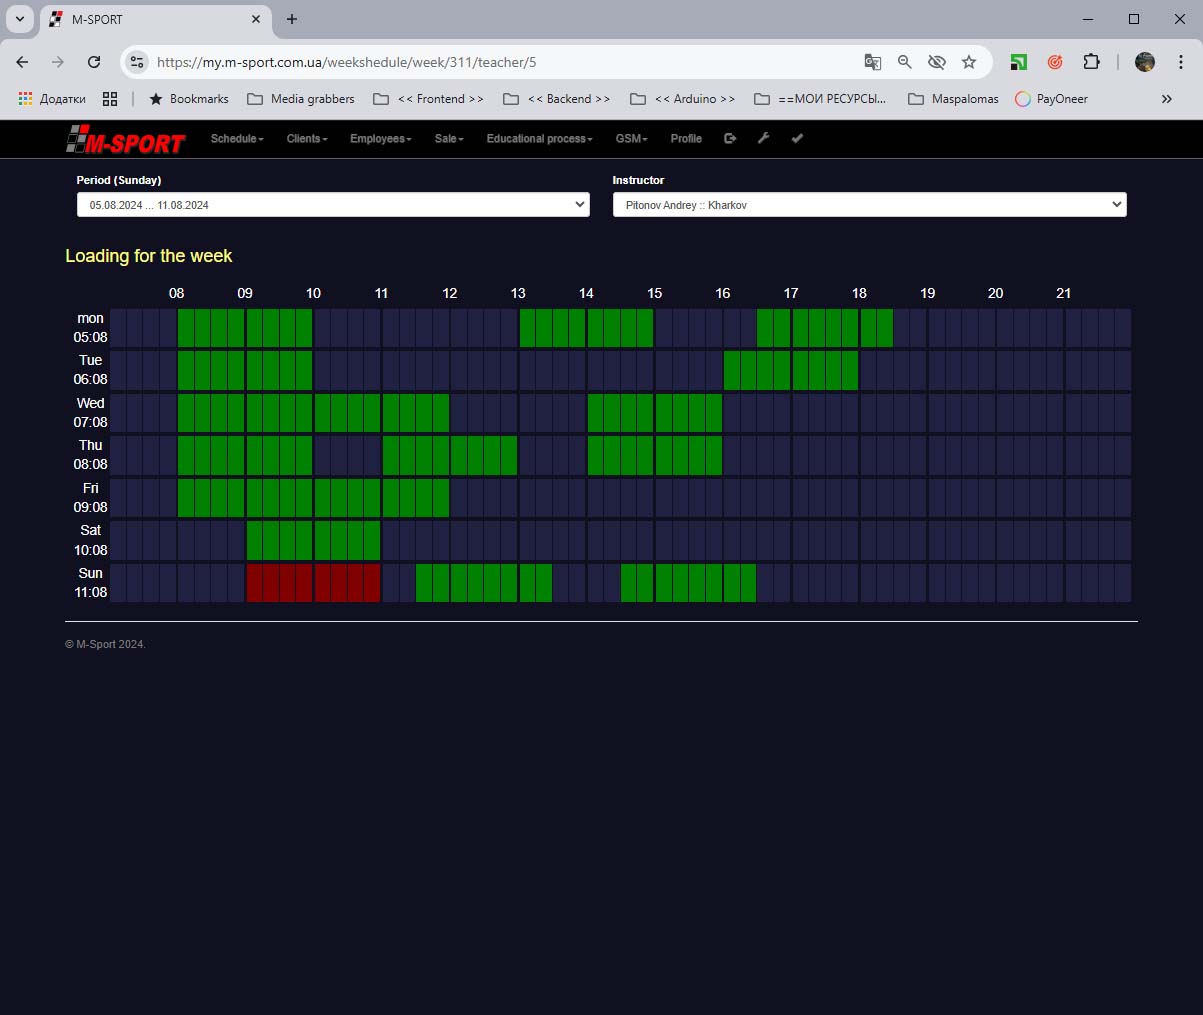
Task: Open the Instructor selection dropdown
Action: 869,205
